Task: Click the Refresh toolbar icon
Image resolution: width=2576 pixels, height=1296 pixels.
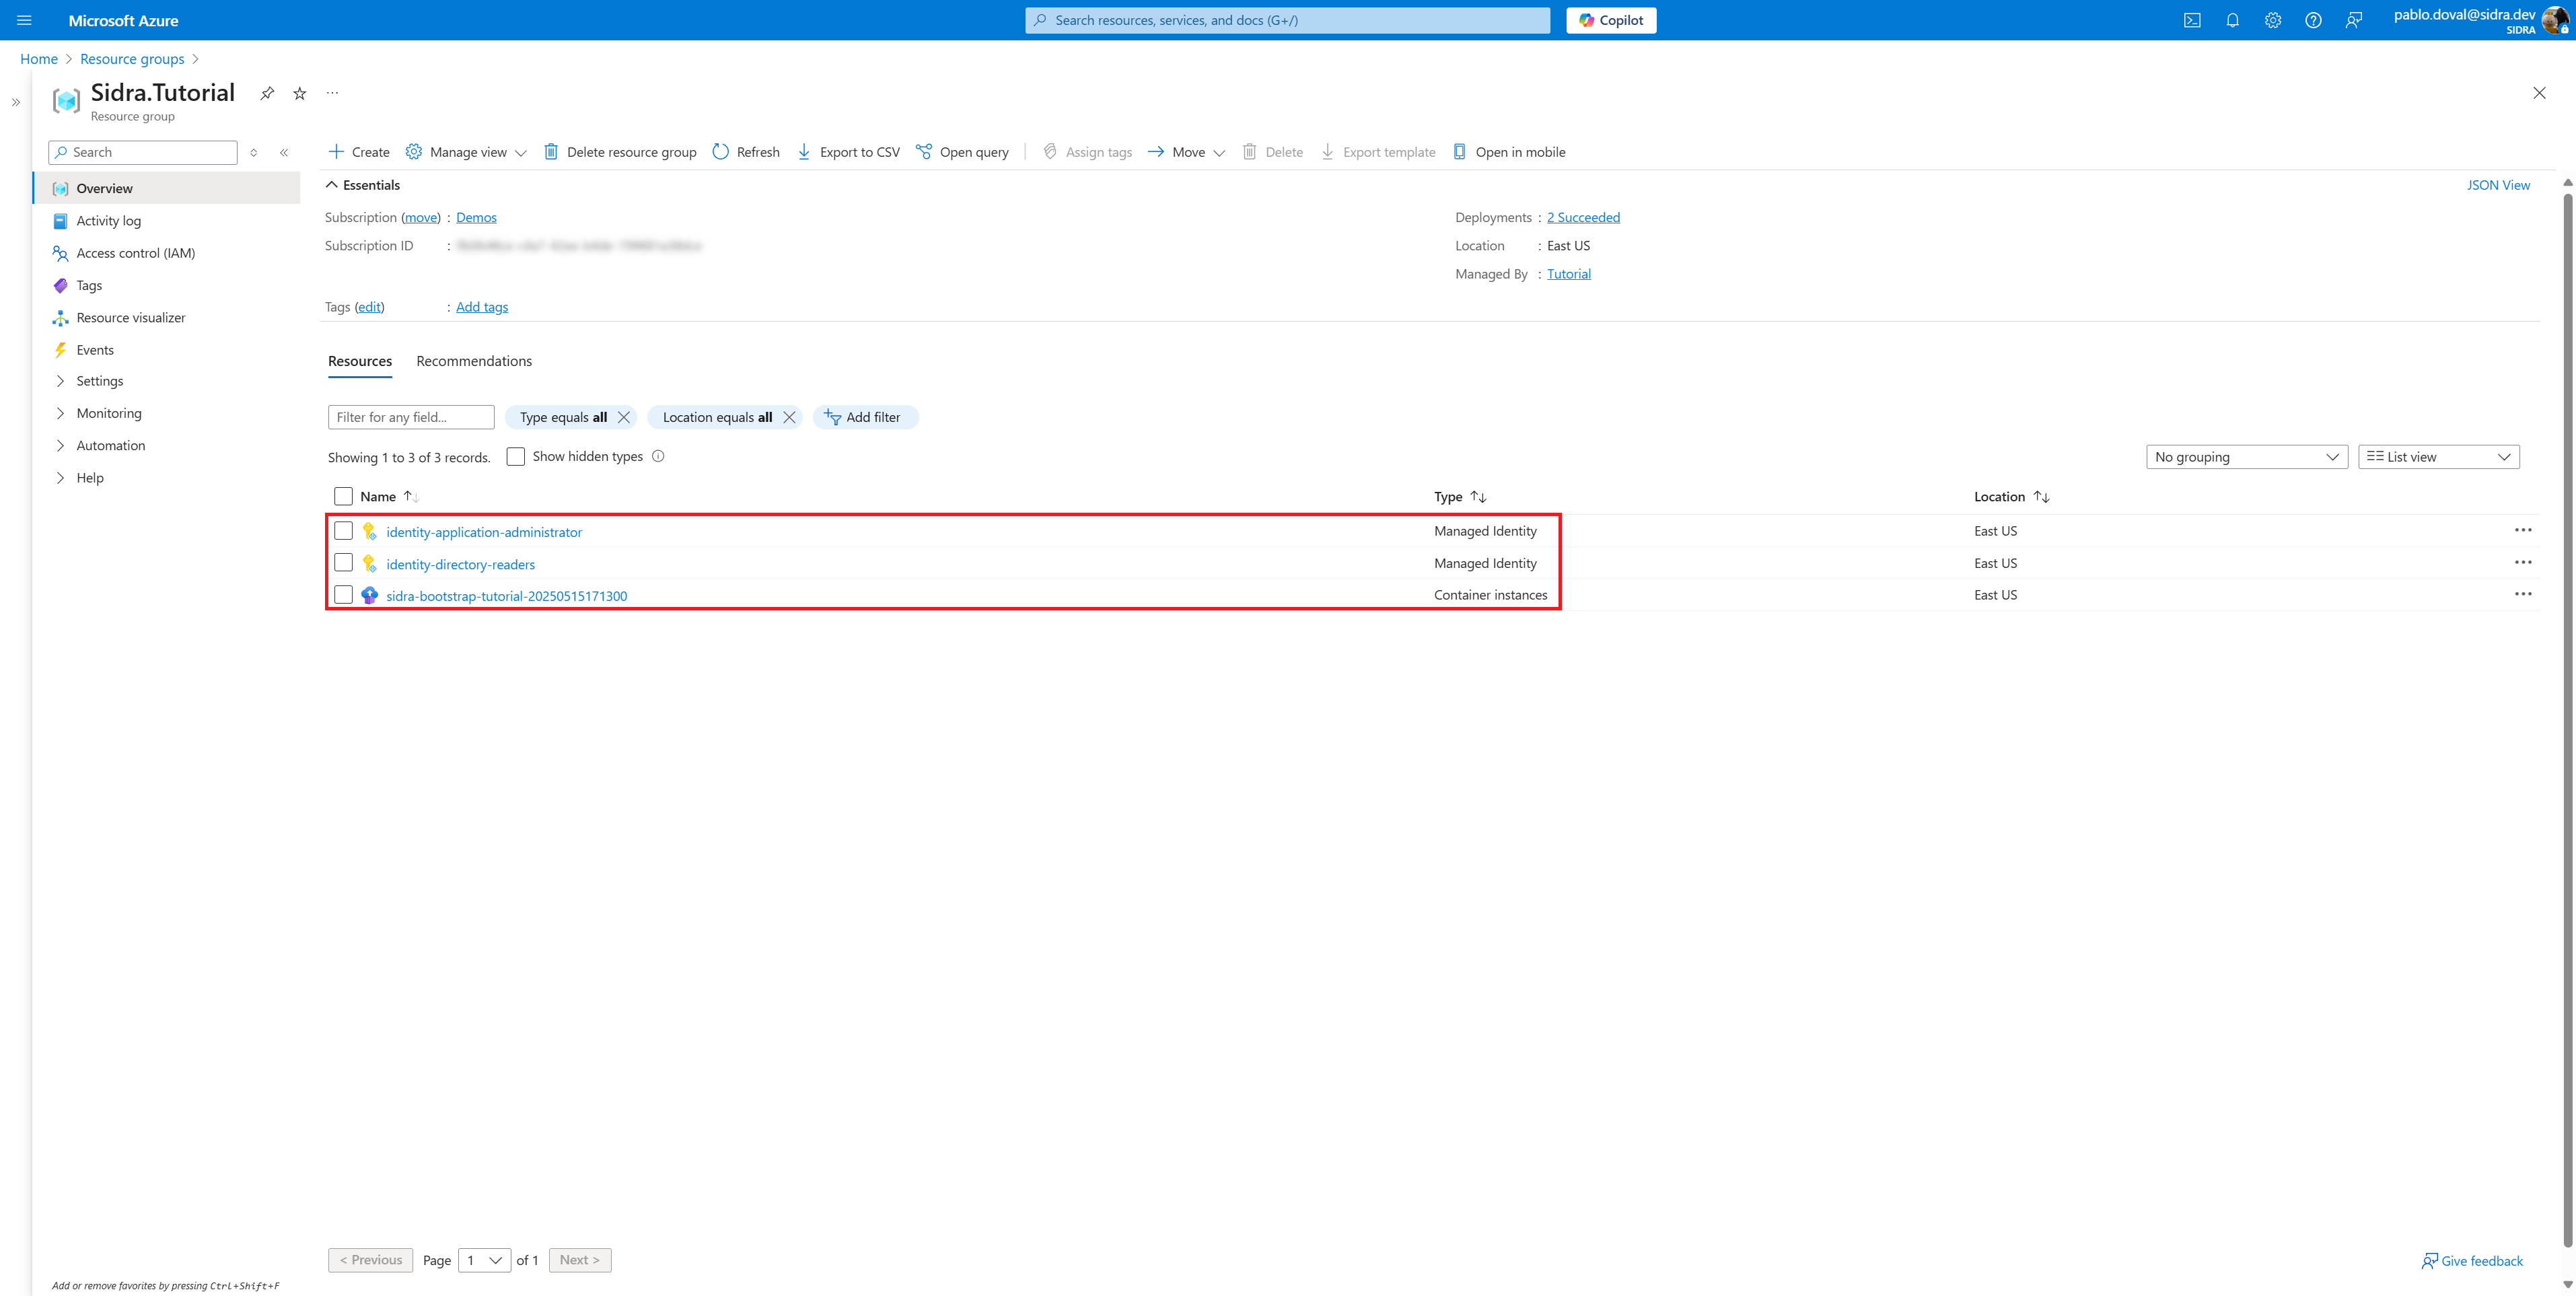Action: click(x=721, y=152)
